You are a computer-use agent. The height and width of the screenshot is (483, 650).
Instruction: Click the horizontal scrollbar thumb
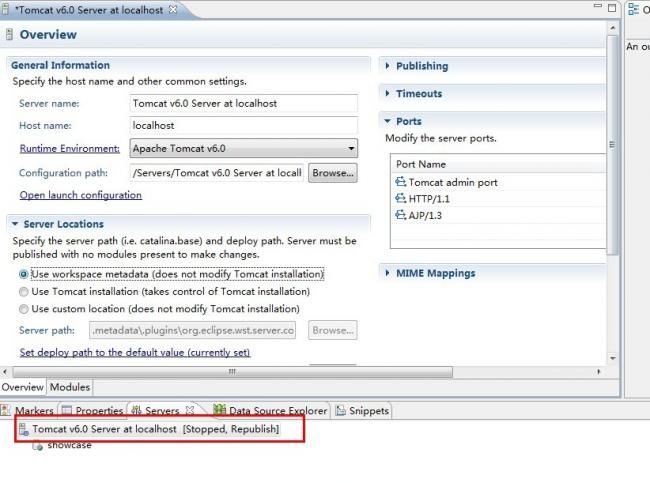(233, 372)
